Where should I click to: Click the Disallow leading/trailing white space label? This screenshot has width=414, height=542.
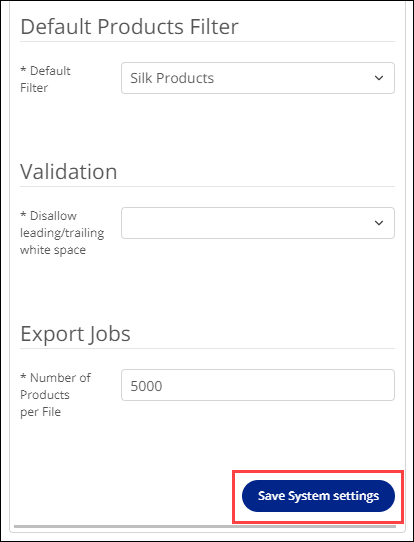(62, 233)
